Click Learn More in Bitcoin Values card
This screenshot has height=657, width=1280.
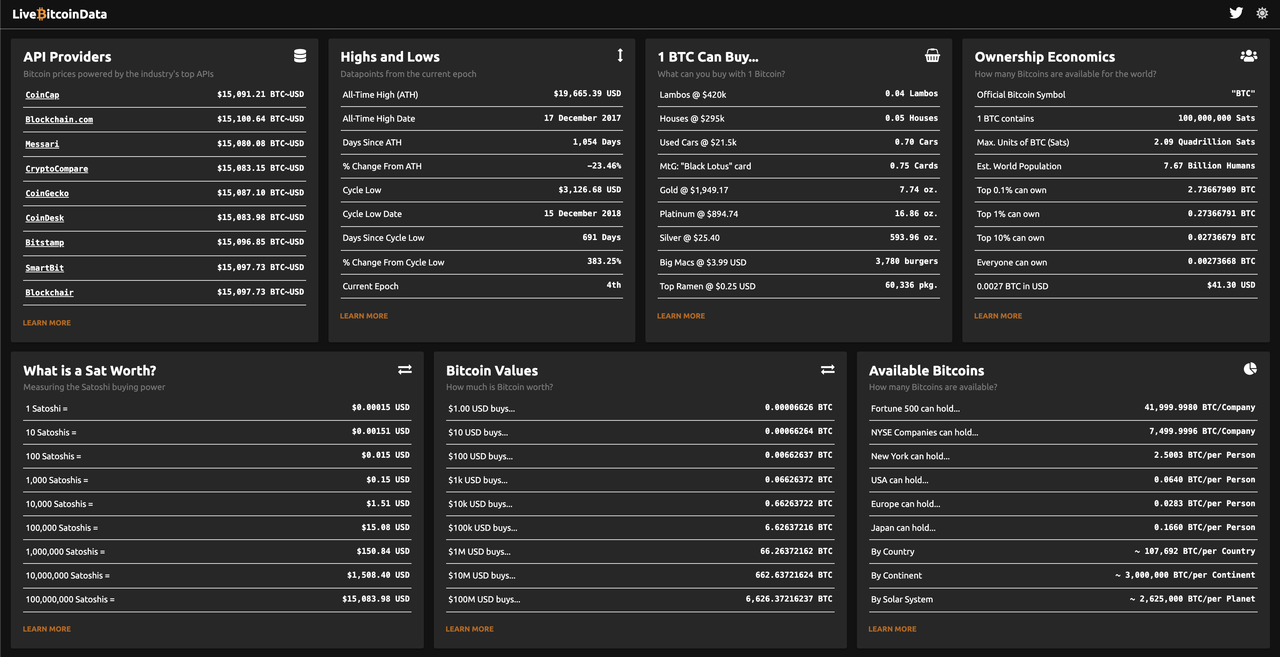[x=470, y=629]
